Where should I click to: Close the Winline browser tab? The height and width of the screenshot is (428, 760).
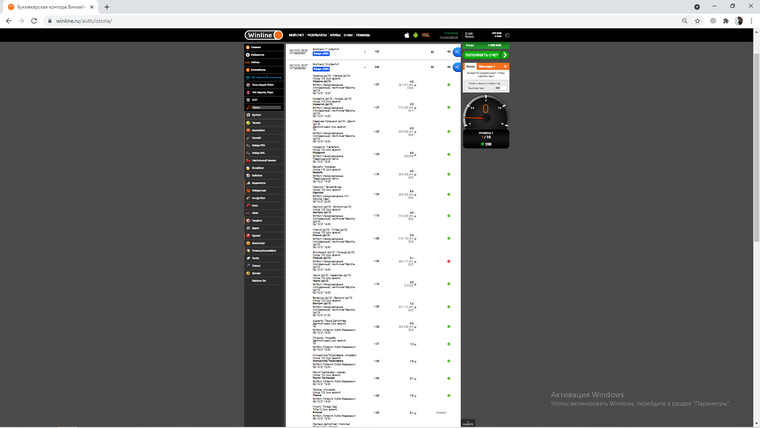pos(92,7)
